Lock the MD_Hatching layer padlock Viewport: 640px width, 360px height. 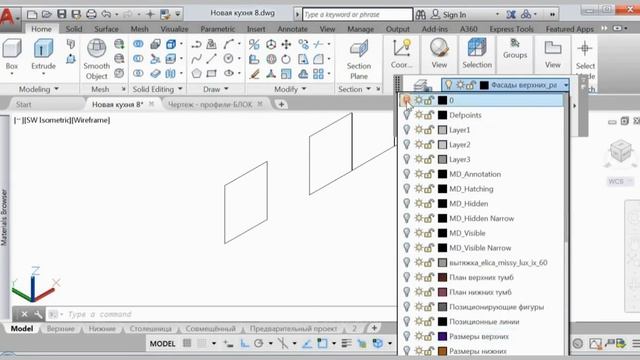(x=429, y=189)
